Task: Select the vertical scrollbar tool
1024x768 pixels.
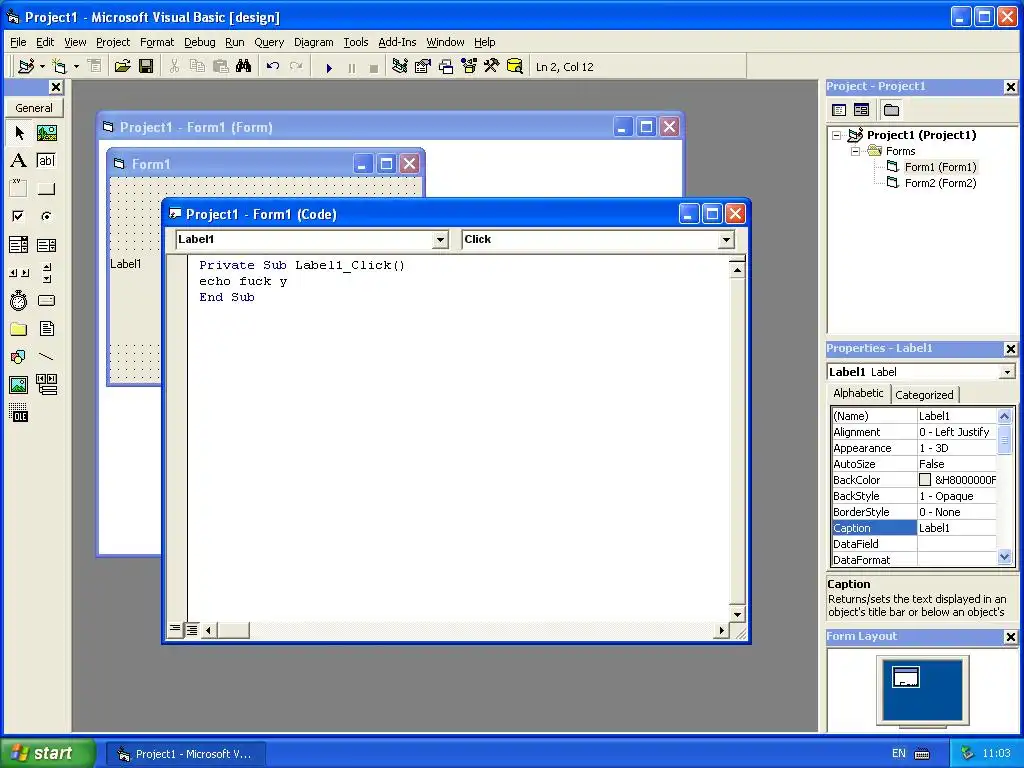Action: (x=46, y=273)
